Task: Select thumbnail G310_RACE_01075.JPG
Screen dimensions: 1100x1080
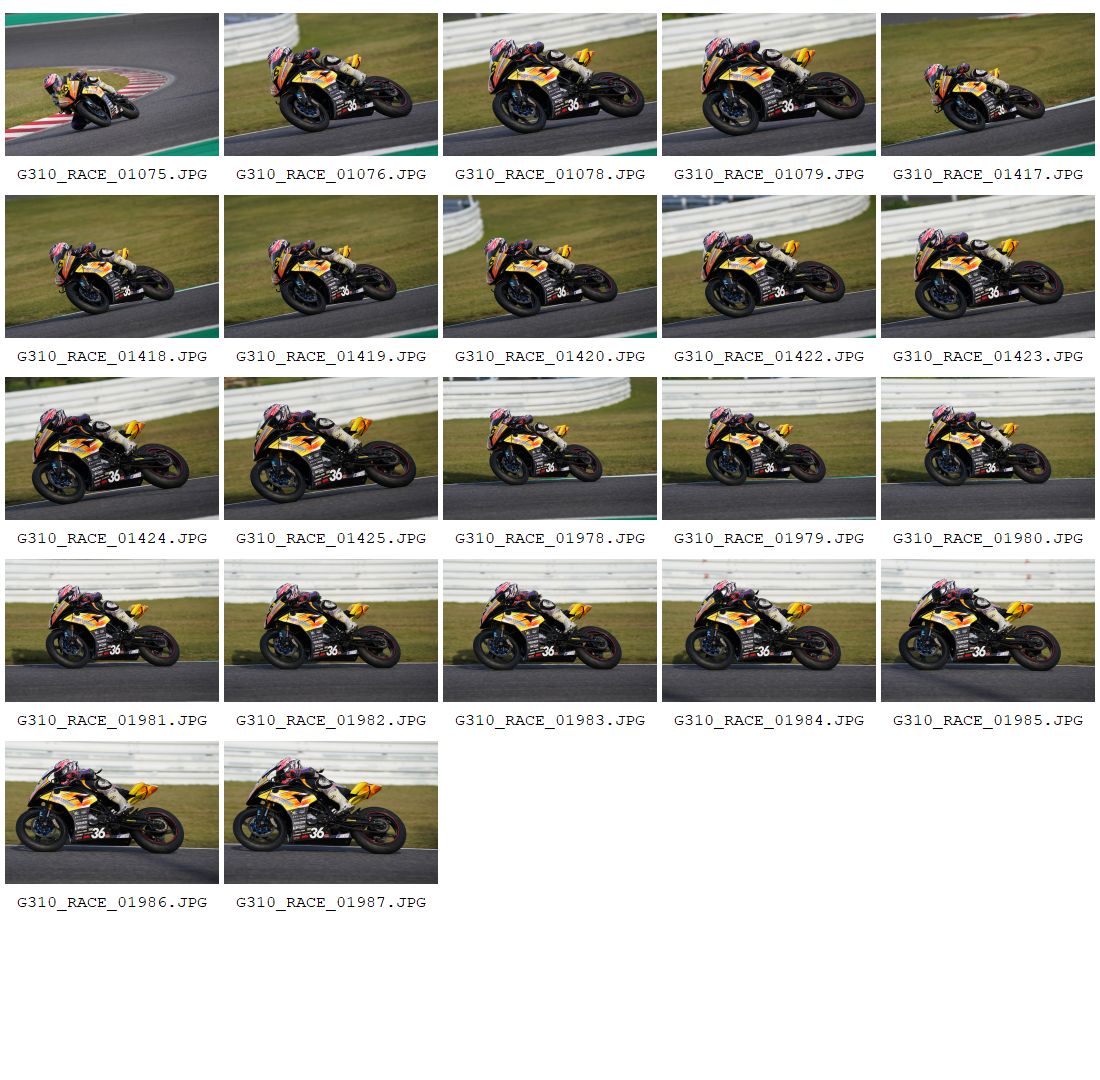Action: pos(112,84)
